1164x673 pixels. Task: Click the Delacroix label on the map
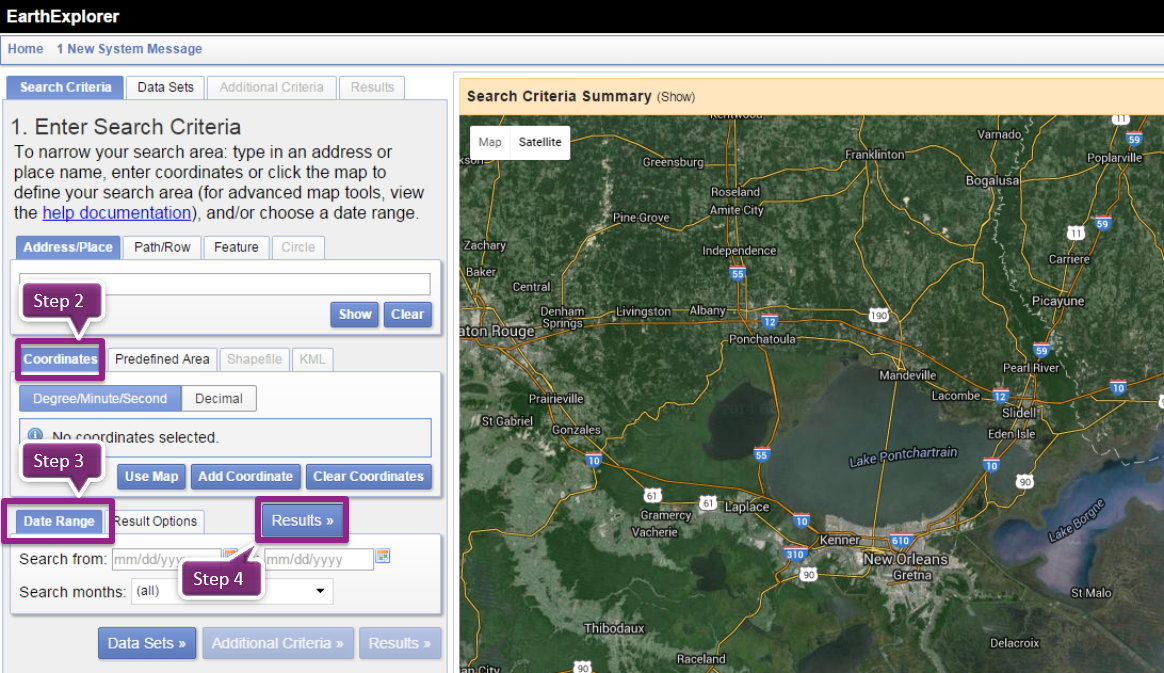[x=1015, y=643]
